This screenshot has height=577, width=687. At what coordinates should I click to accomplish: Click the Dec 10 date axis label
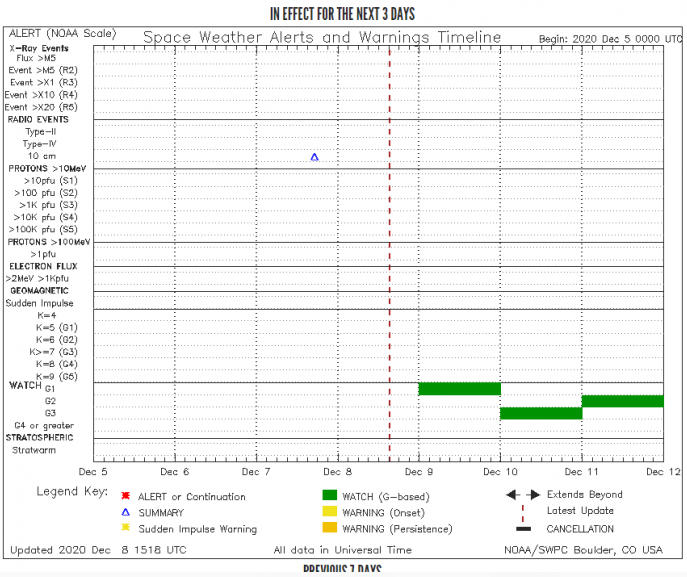(500, 472)
